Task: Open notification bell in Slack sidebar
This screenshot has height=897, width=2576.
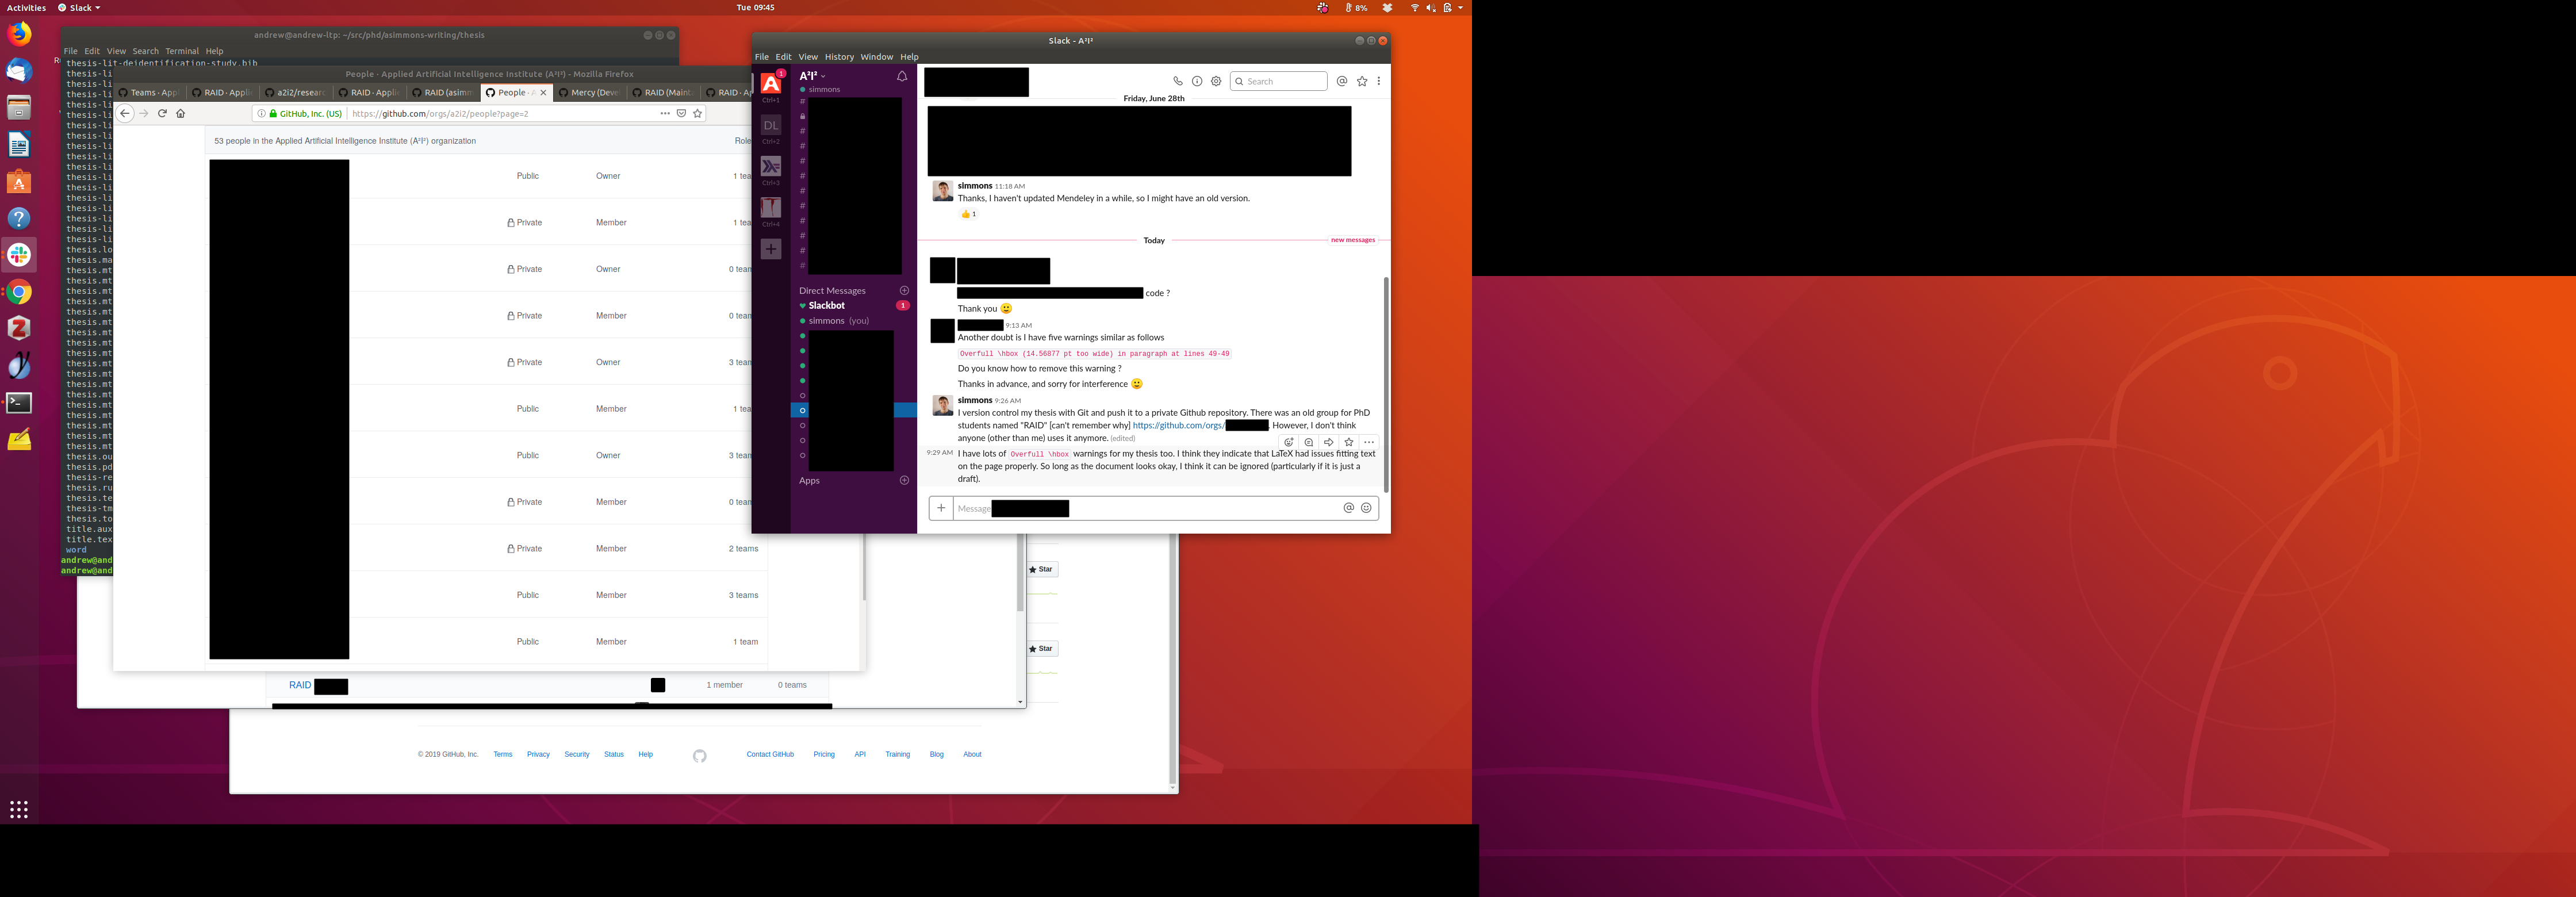Action: coord(902,76)
